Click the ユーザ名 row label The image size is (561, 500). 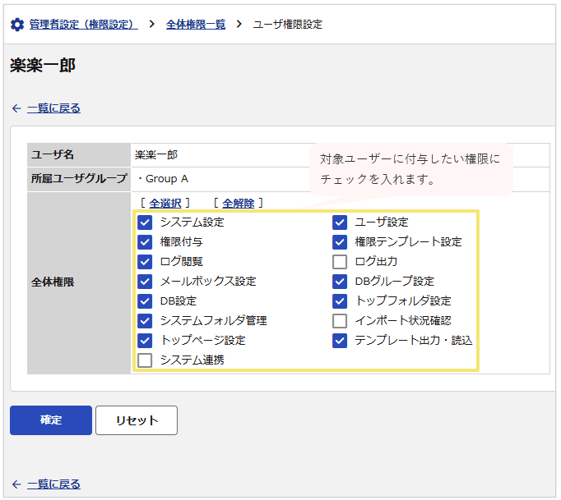click(x=53, y=155)
